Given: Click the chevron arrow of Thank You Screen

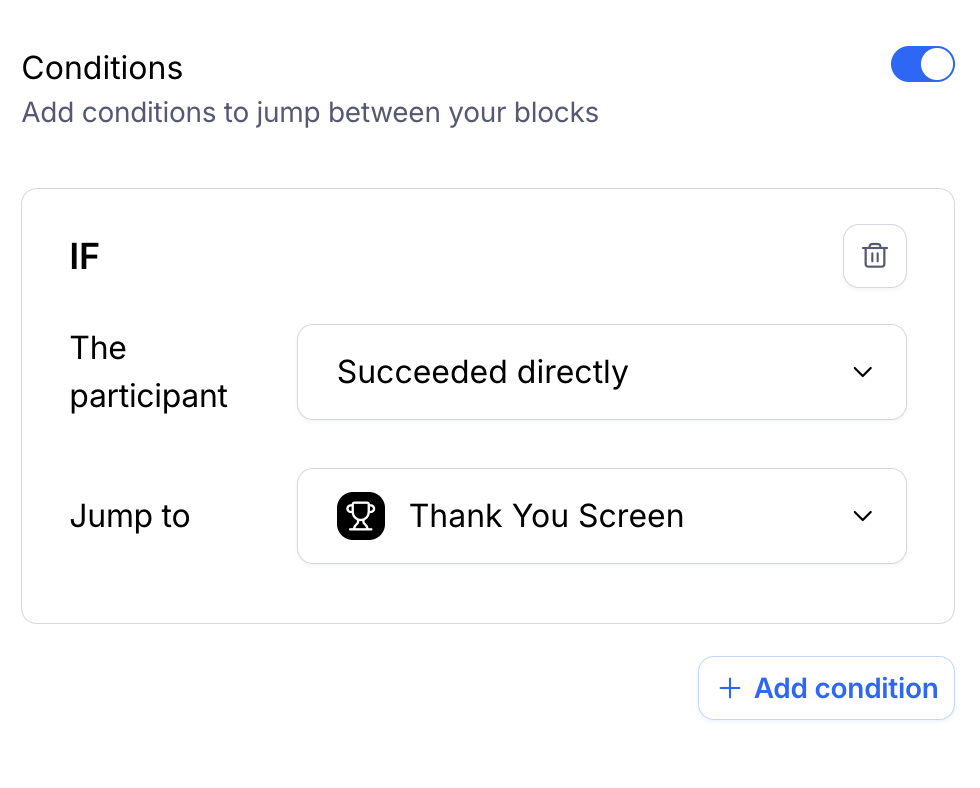Looking at the screenshot, I should pyautogui.click(x=862, y=516).
